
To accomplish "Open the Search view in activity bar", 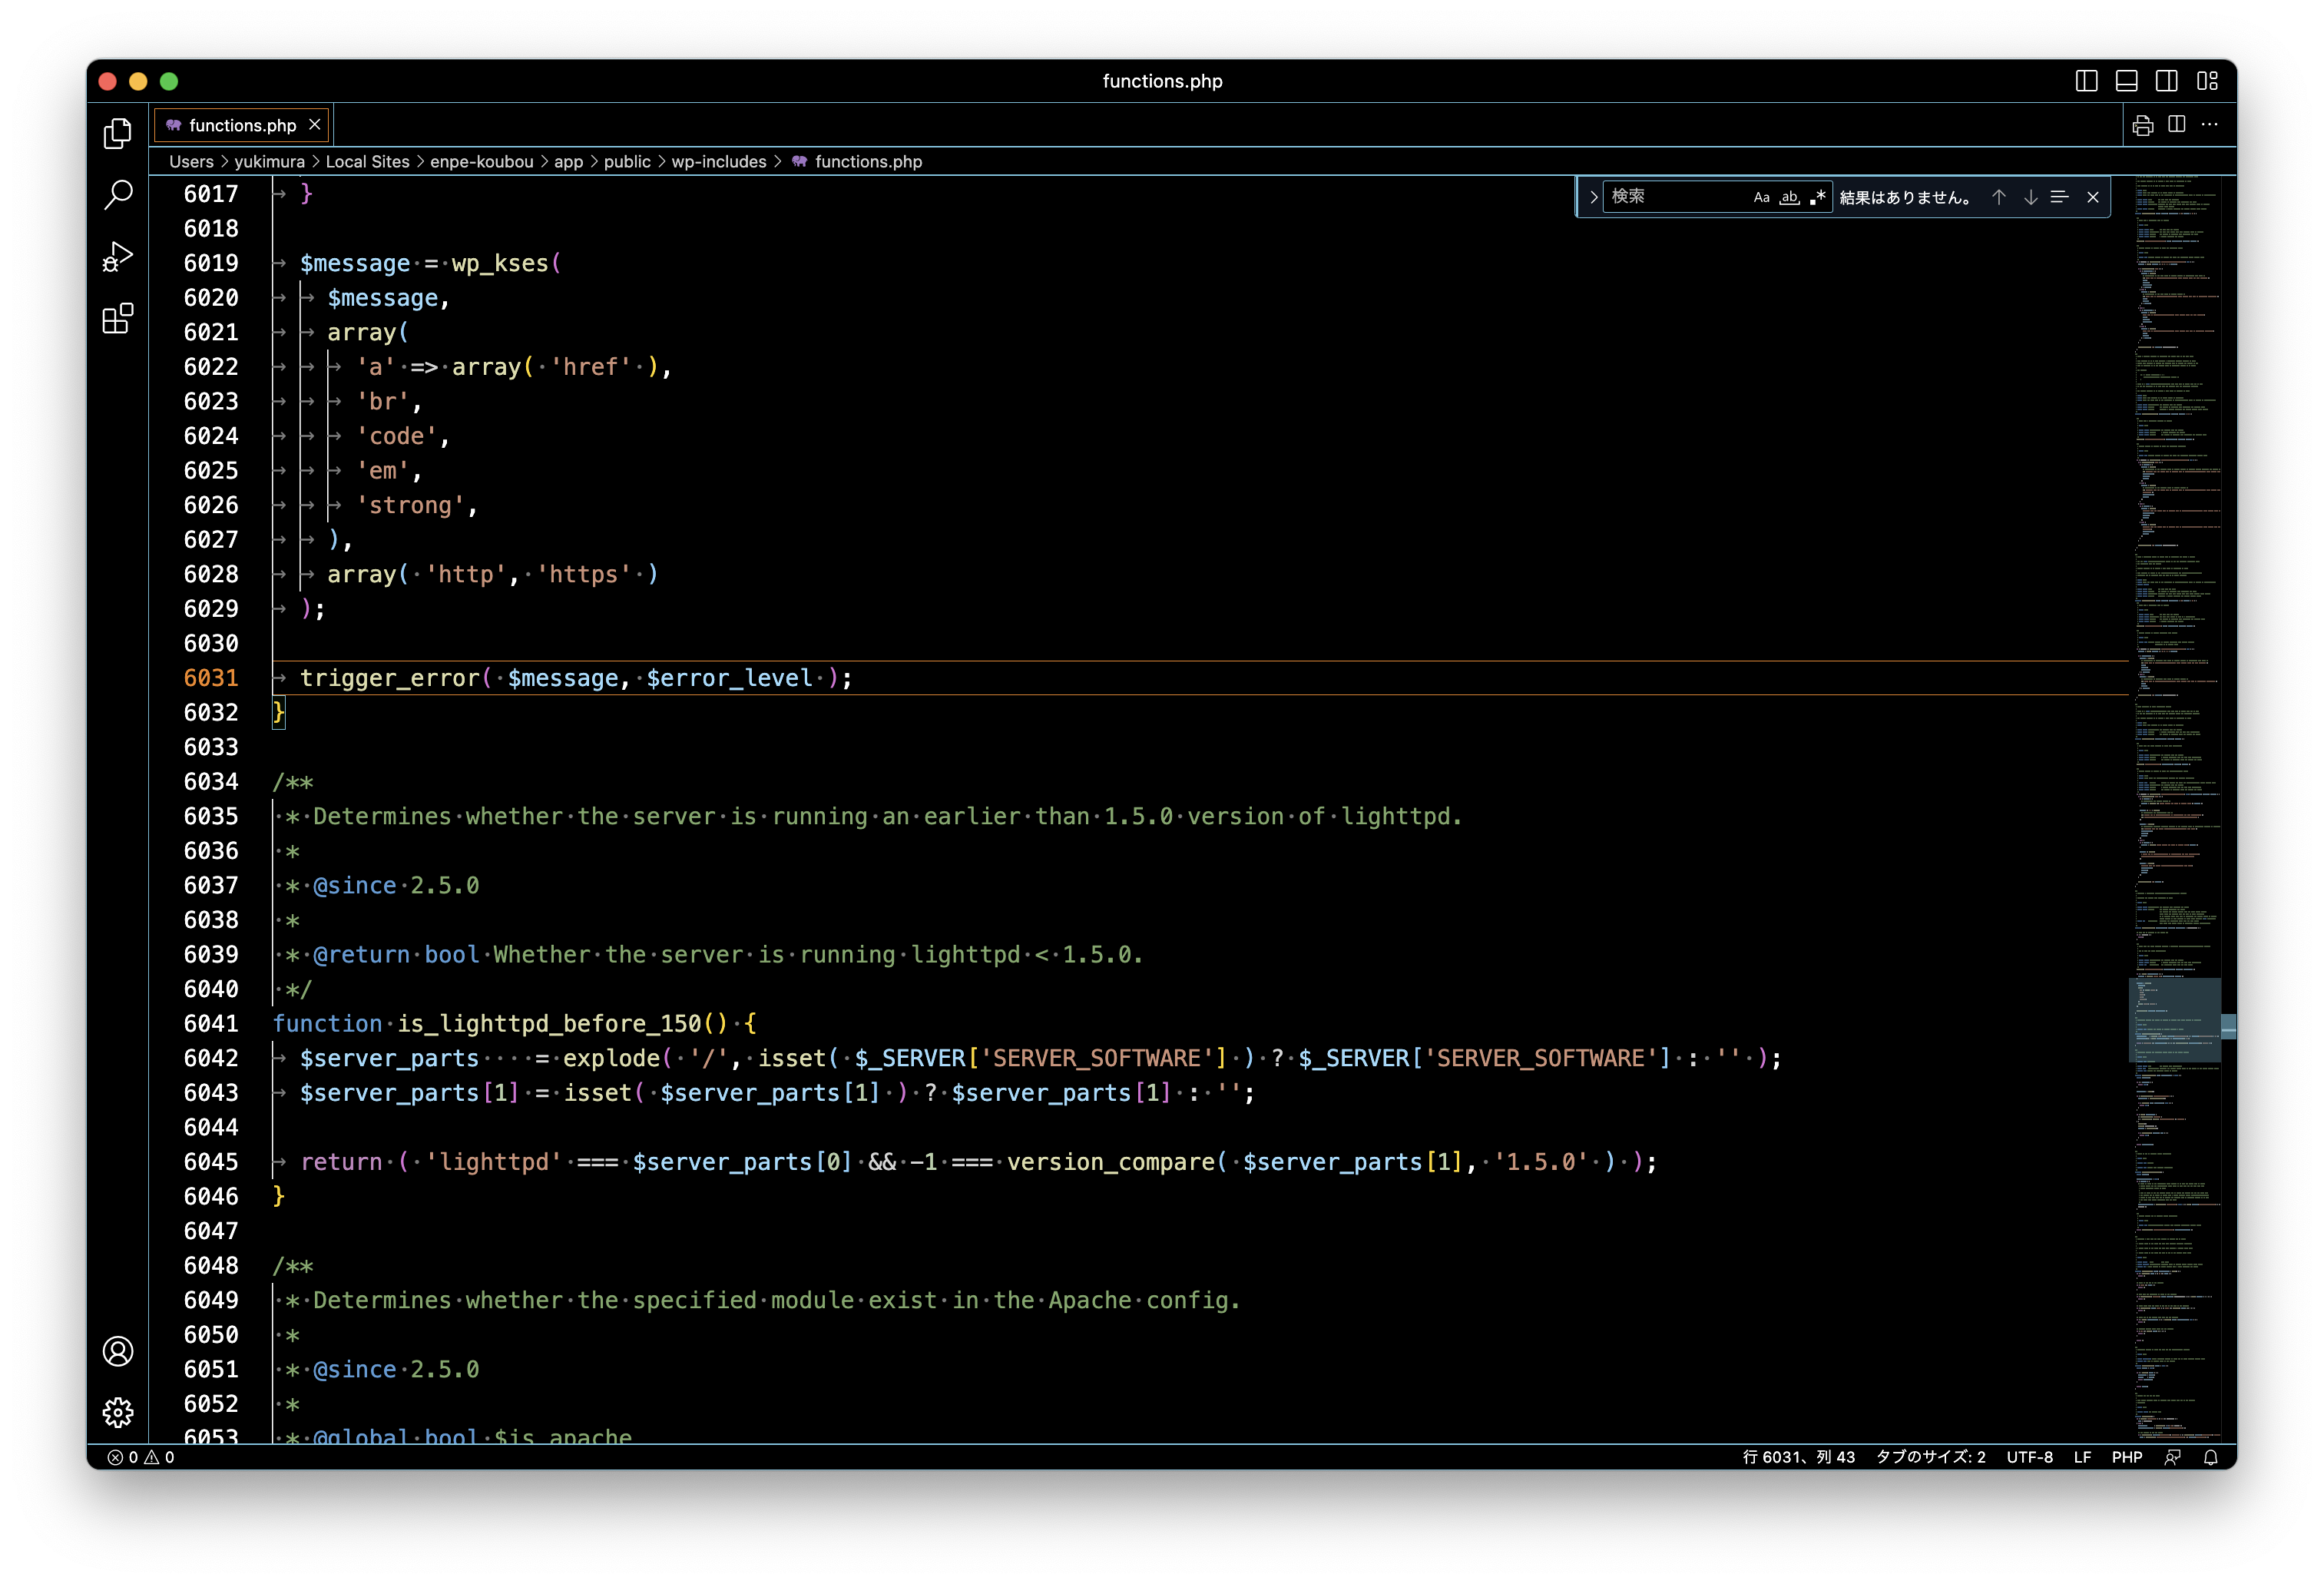I will coord(118,195).
